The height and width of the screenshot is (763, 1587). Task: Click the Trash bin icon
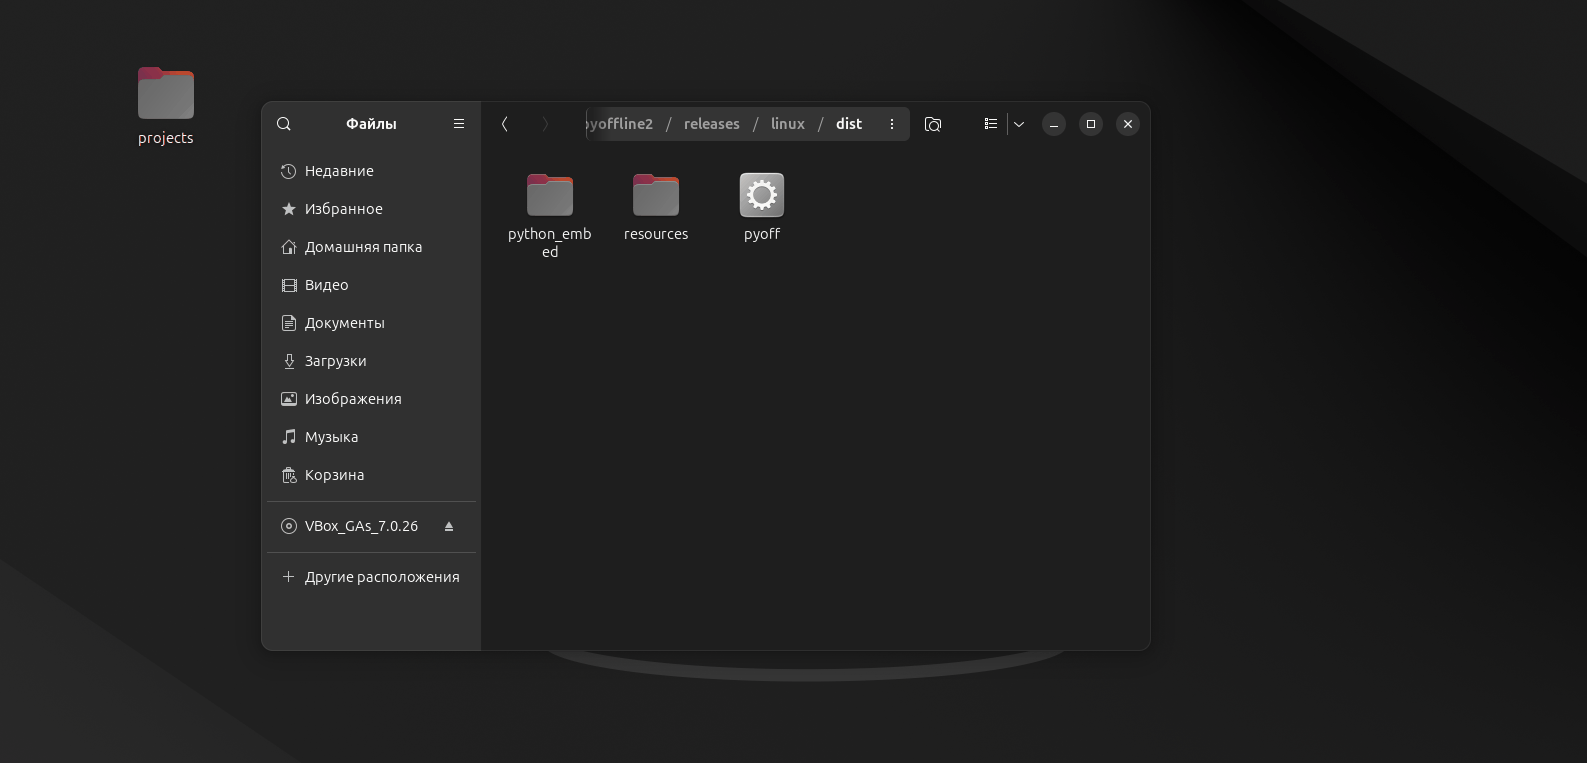point(289,475)
